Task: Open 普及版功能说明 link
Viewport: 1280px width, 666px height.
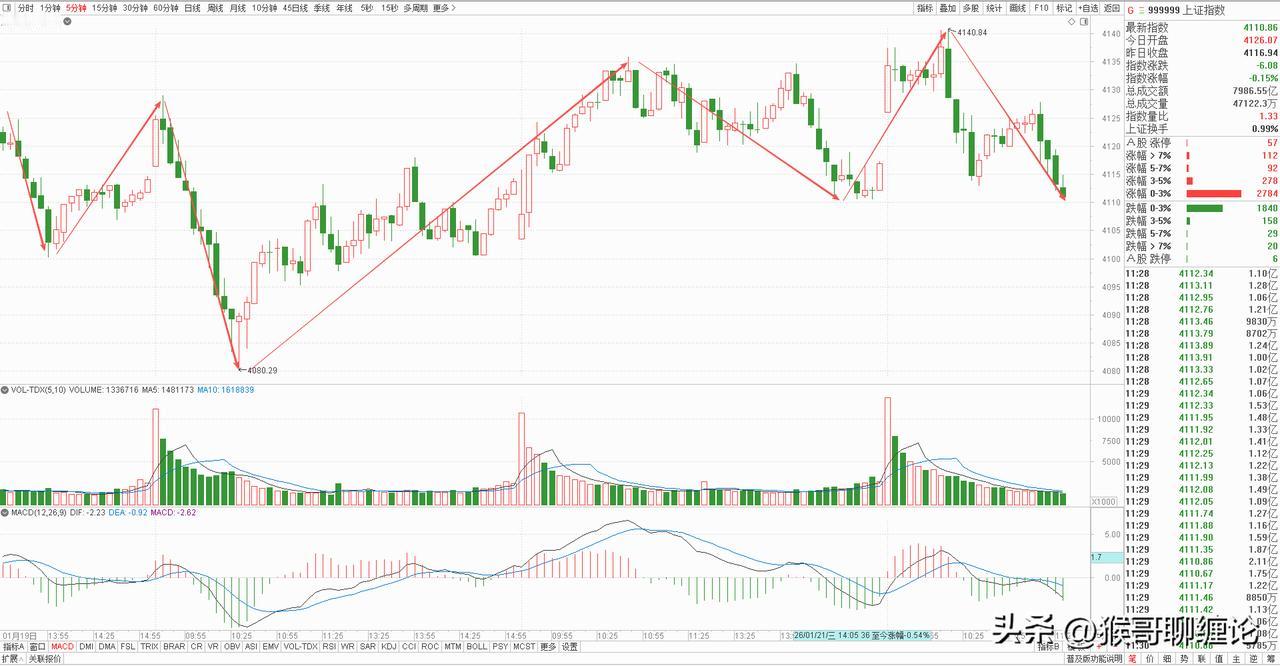Action: point(1093,659)
